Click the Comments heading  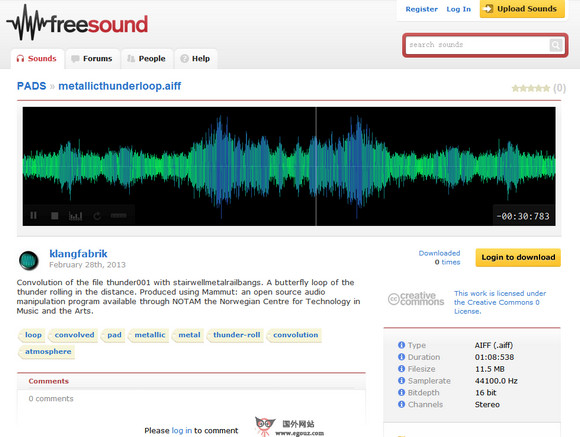pyautogui.click(x=48, y=381)
